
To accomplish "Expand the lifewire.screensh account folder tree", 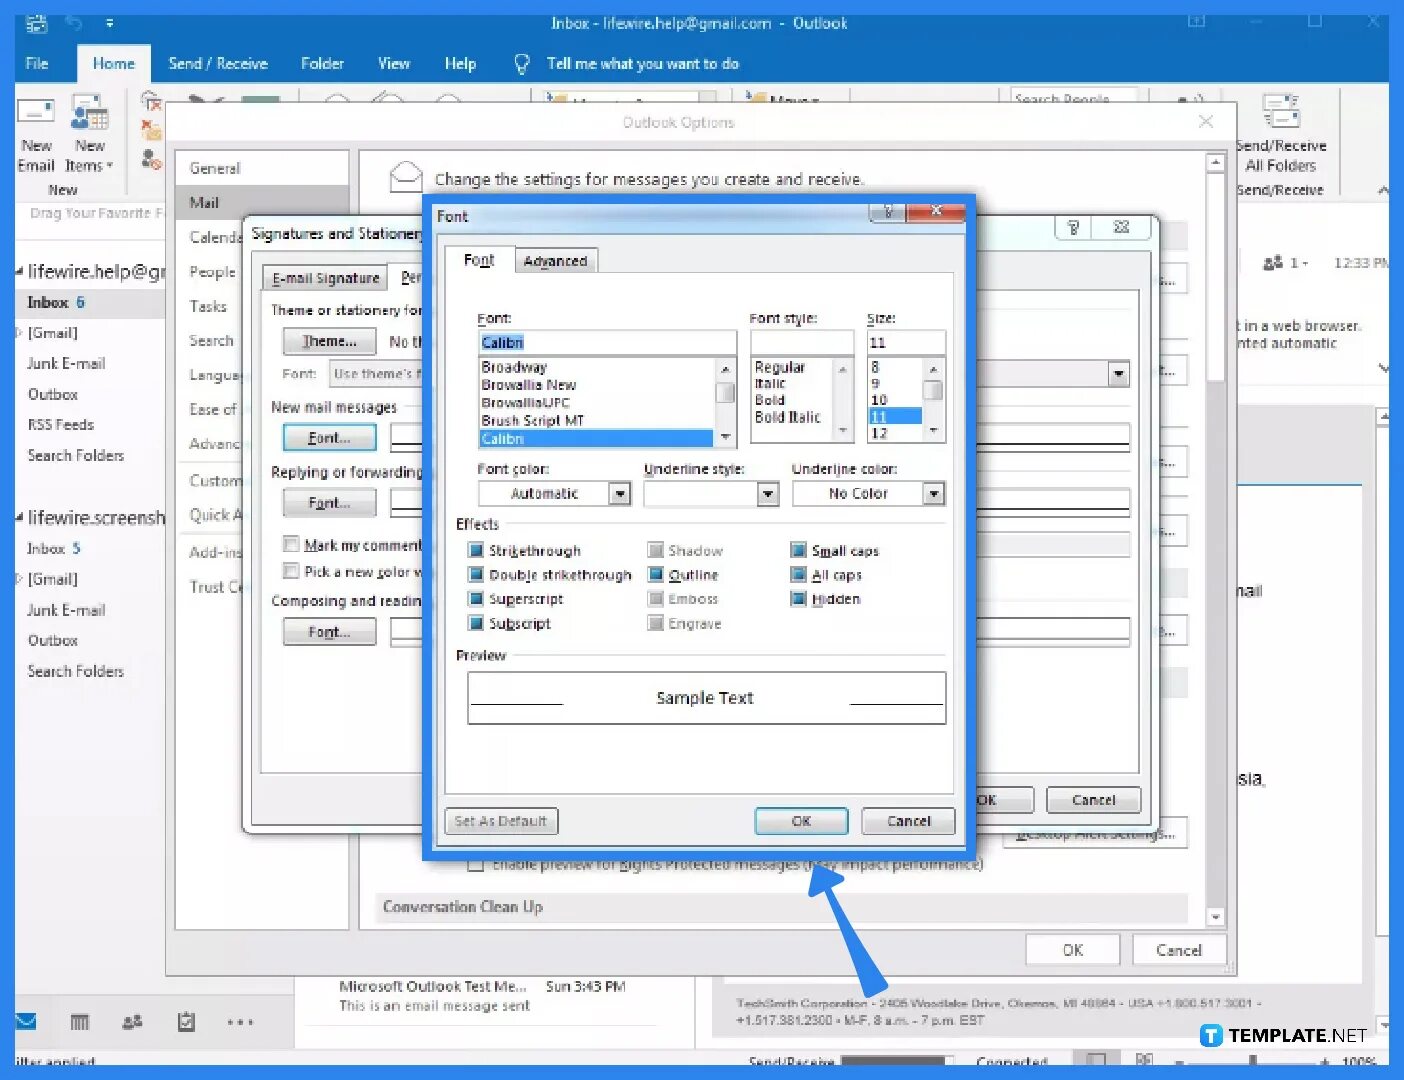I will coord(20,518).
